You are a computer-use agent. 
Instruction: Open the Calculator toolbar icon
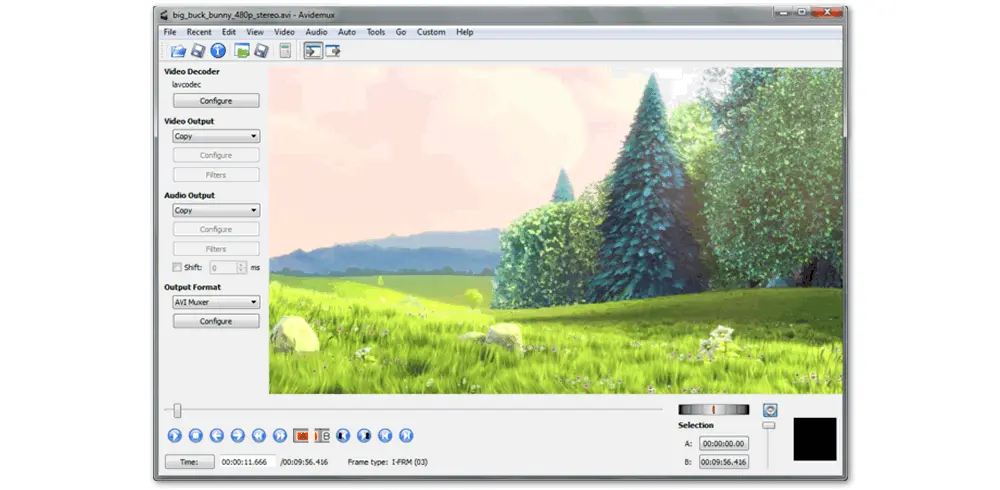[x=285, y=51]
